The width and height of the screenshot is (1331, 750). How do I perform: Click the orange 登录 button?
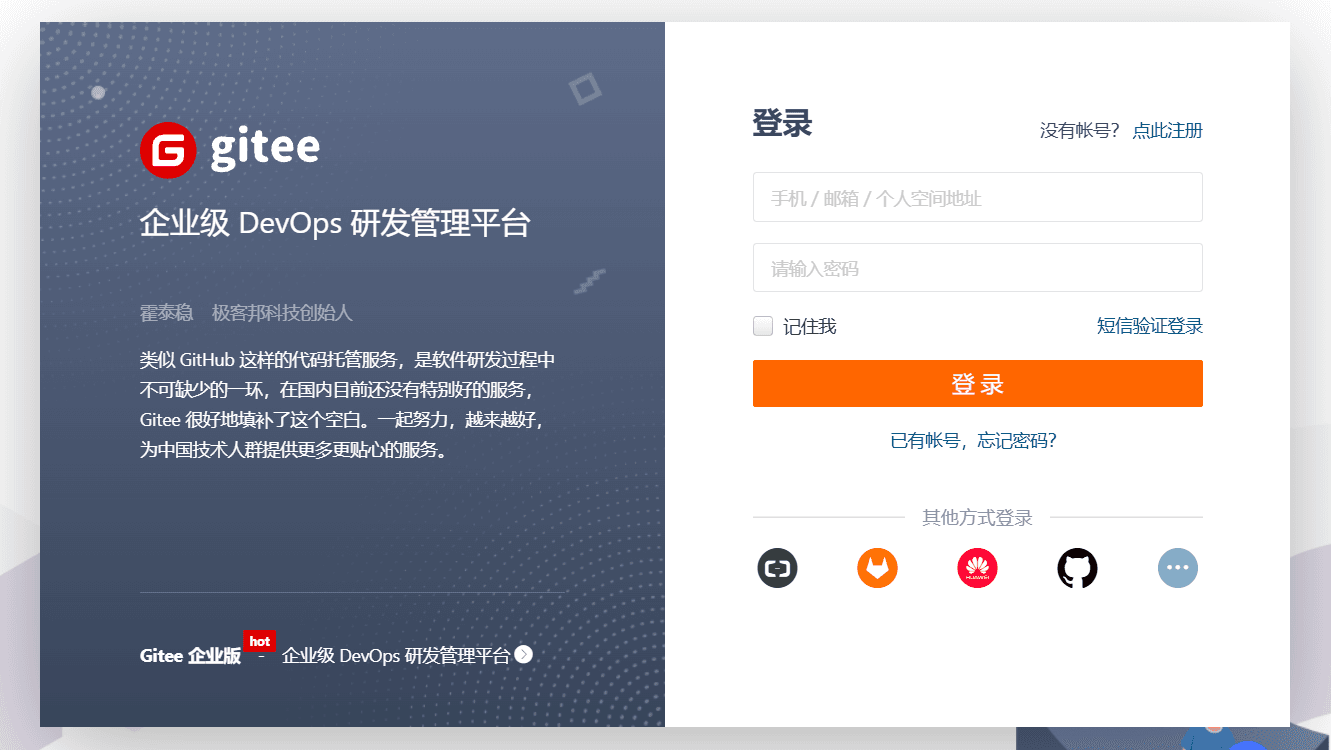(x=978, y=384)
